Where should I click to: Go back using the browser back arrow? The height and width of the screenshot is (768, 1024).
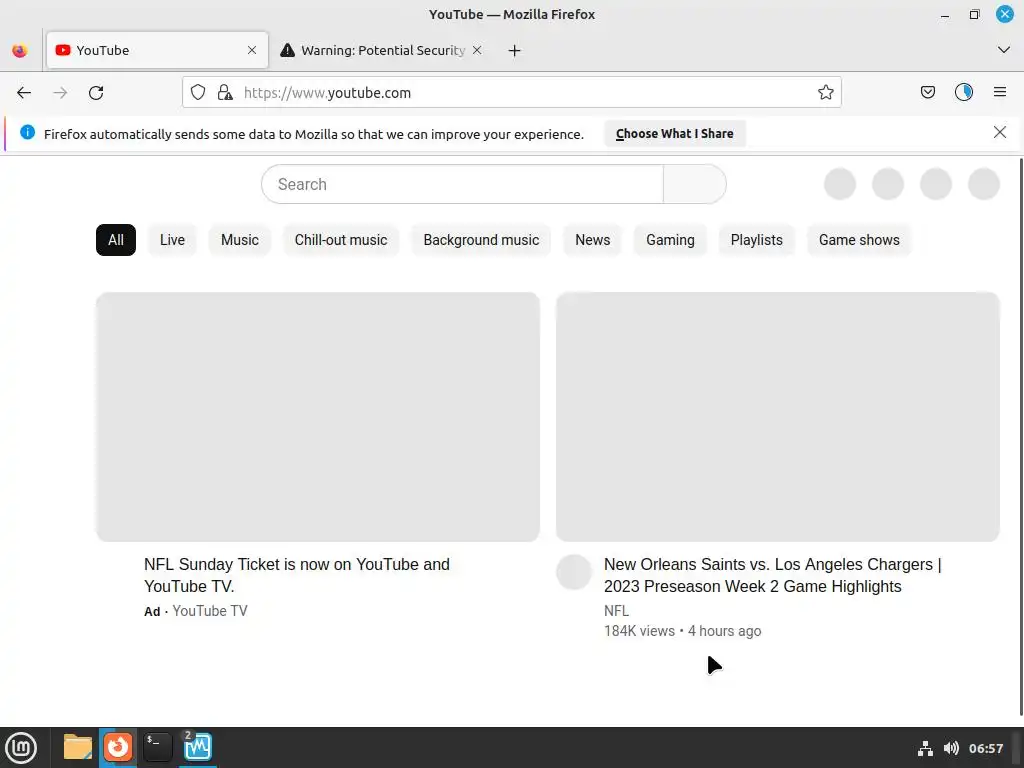pos(24,93)
